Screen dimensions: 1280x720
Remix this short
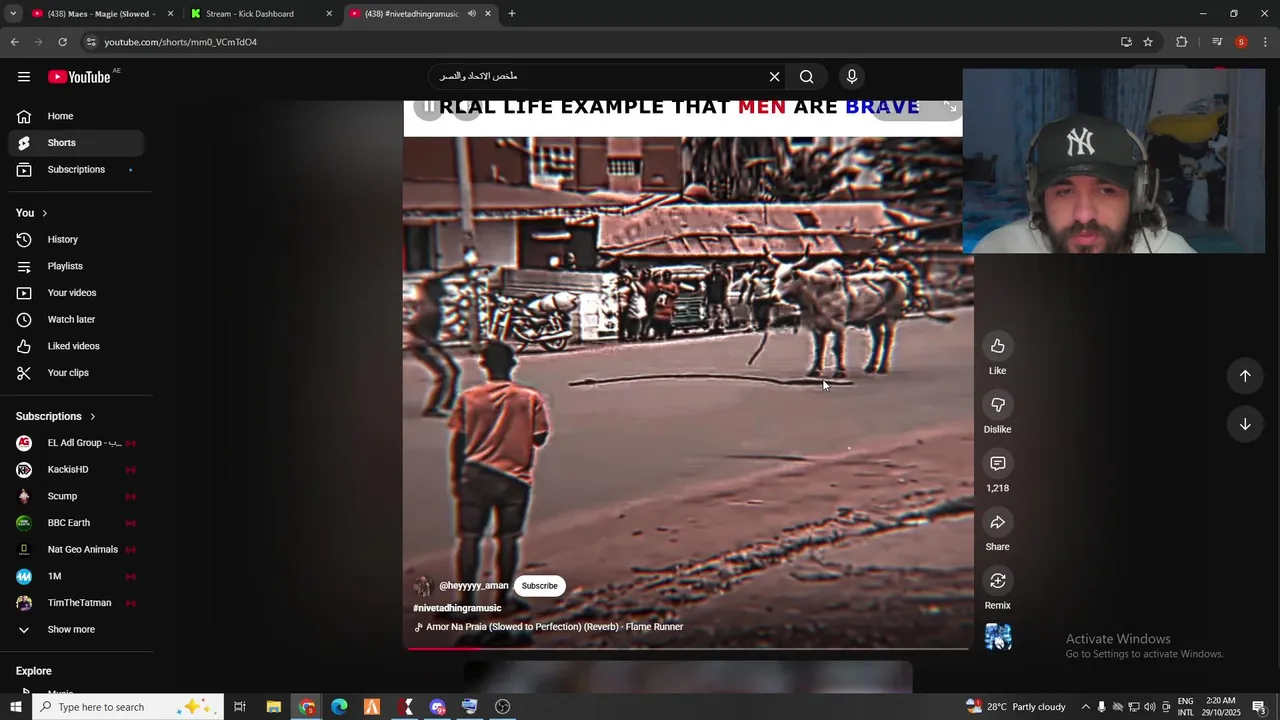click(x=997, y=581)
